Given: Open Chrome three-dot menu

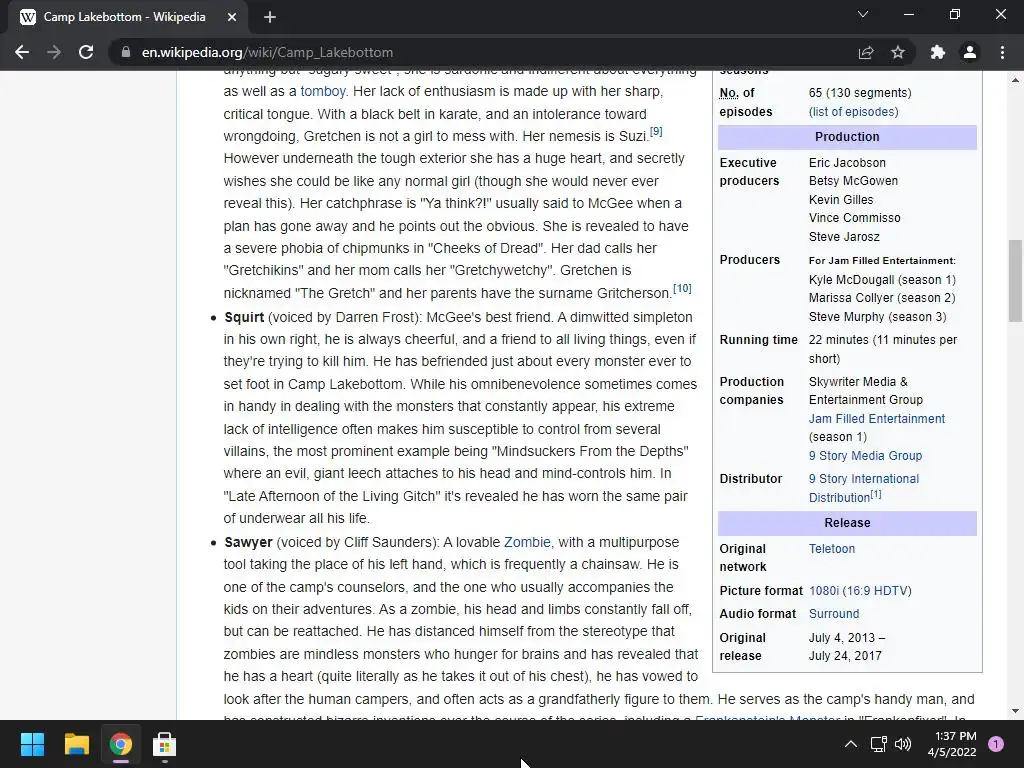Looking at the screenshot, I should pyautogui.click(x=1002, y=52).
